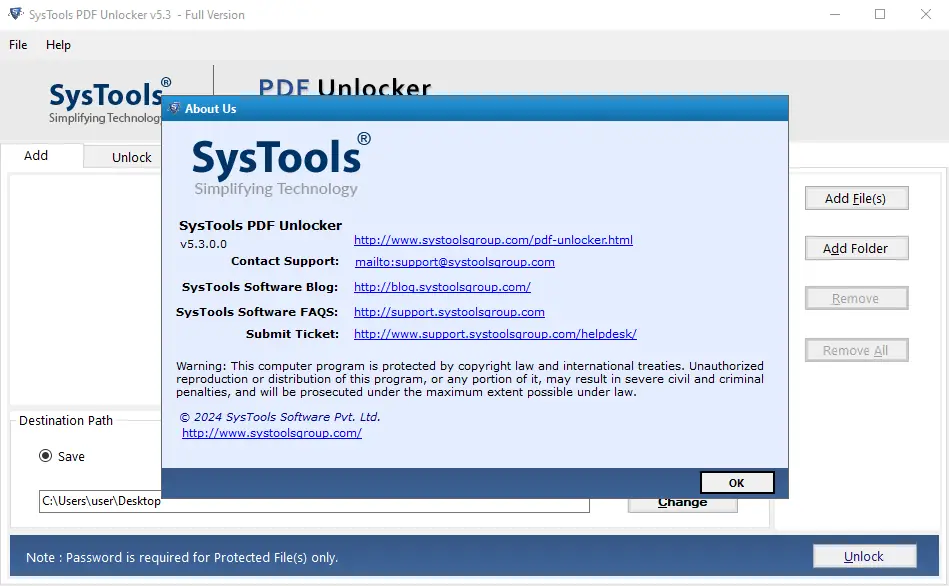This screenshot has height=586, width=949.
Task: Click the SysTools PDF Unlocker heading text
Action: (260, 225)
